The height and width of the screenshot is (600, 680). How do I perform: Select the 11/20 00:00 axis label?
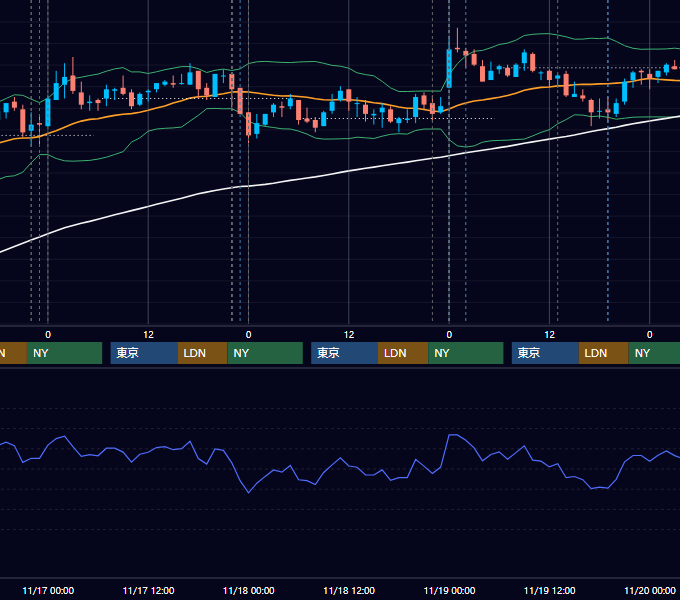pyautogui.click(x=650, y=590)
